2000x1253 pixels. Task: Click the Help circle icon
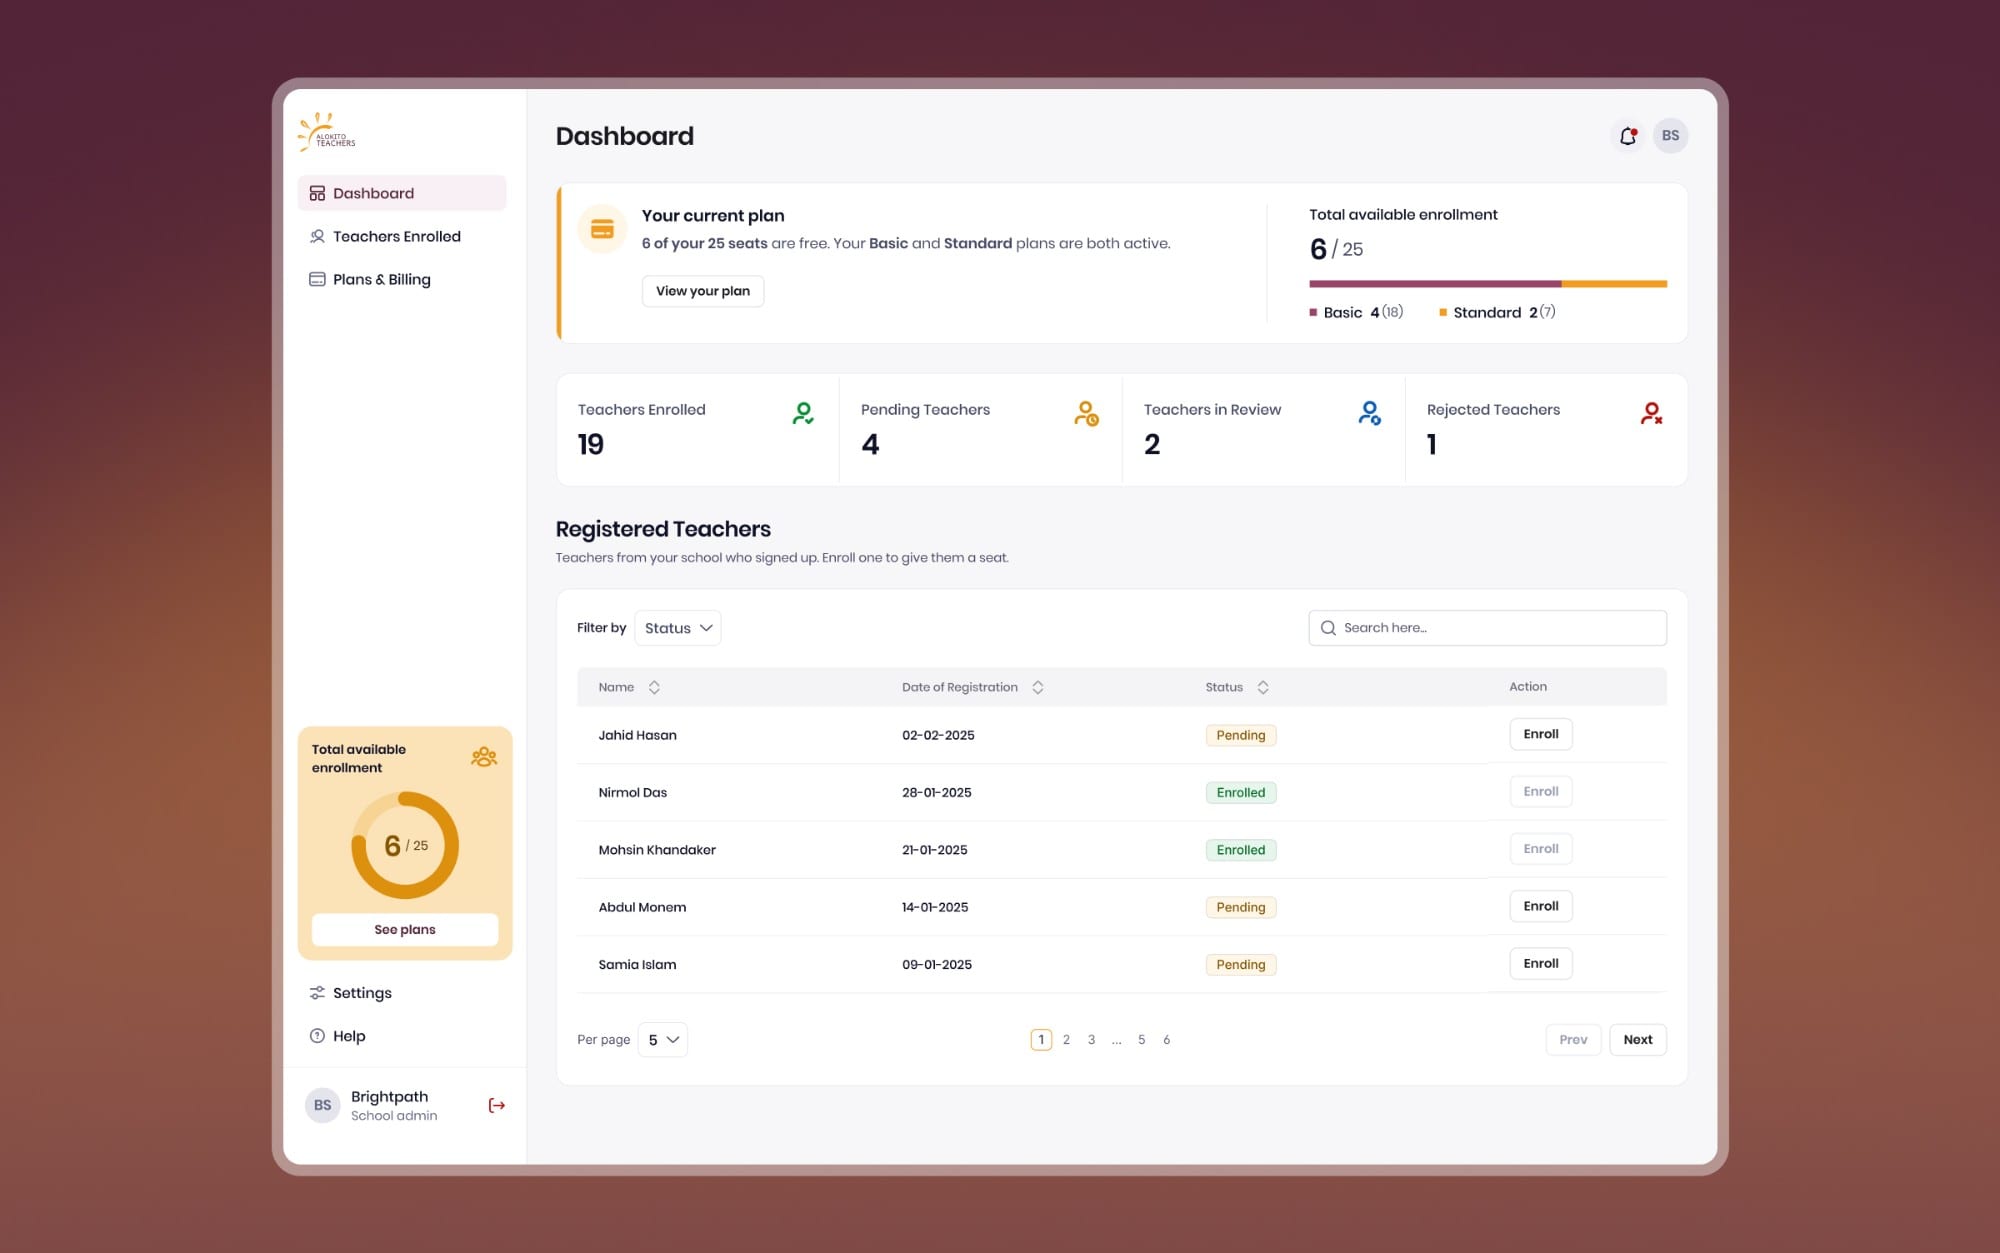point(317,1036)
